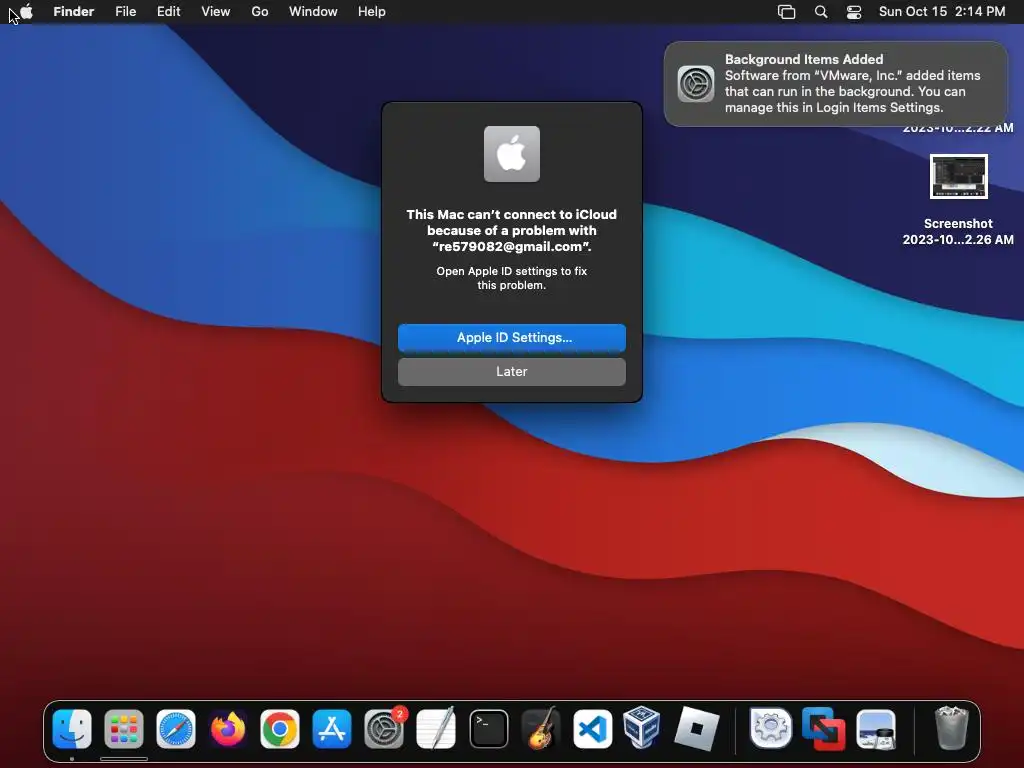Click the System Settings icon in notification
Viewport: 1024px width, 768px height.
coord(696,84)
